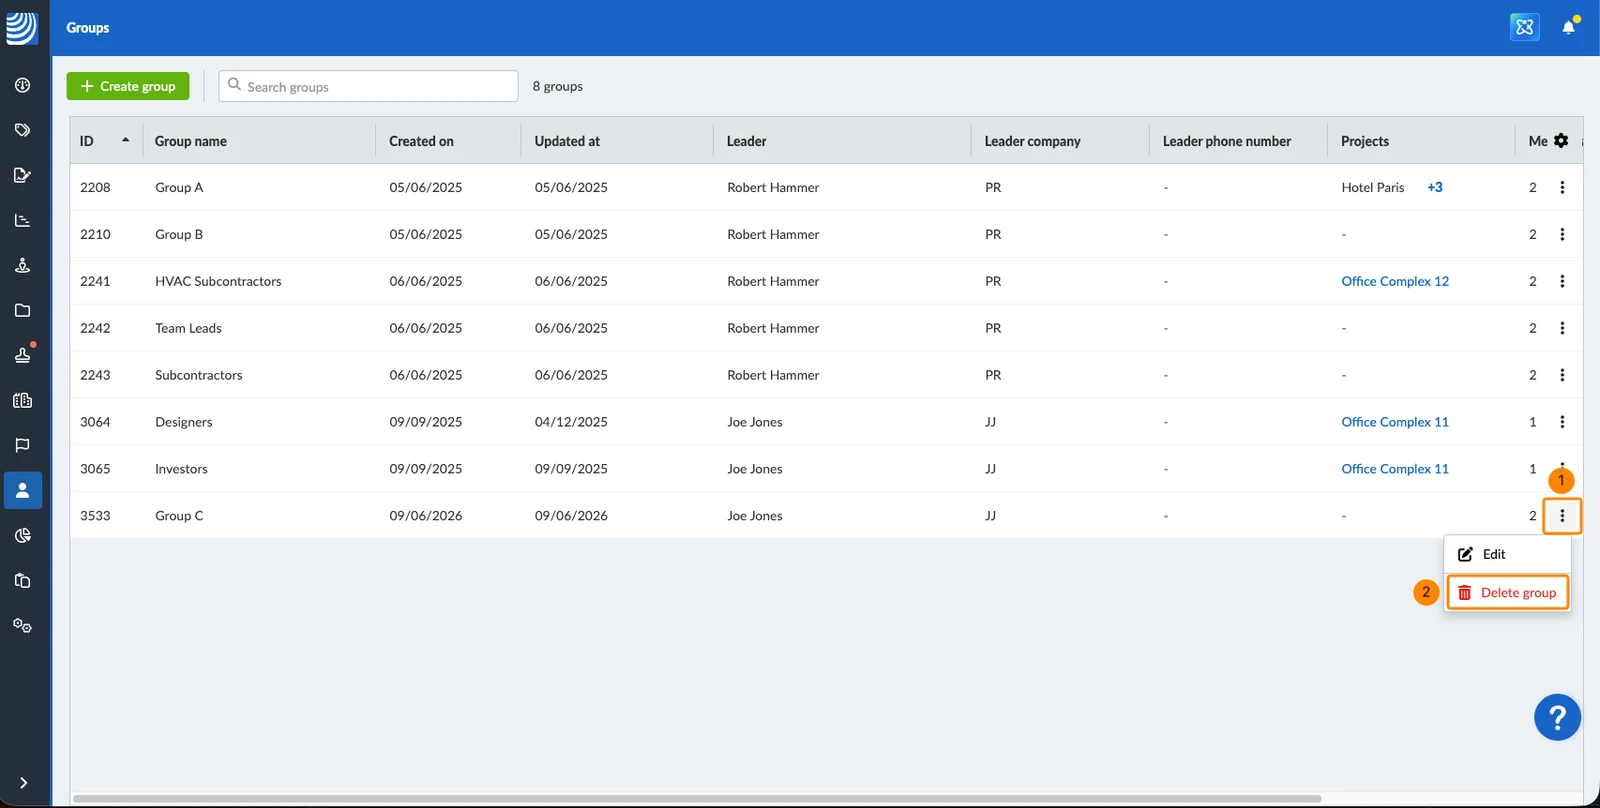Click Joe Jones leader in Group C row
1600x808 pixels.
pyautogui.click(x=755, y=516)
